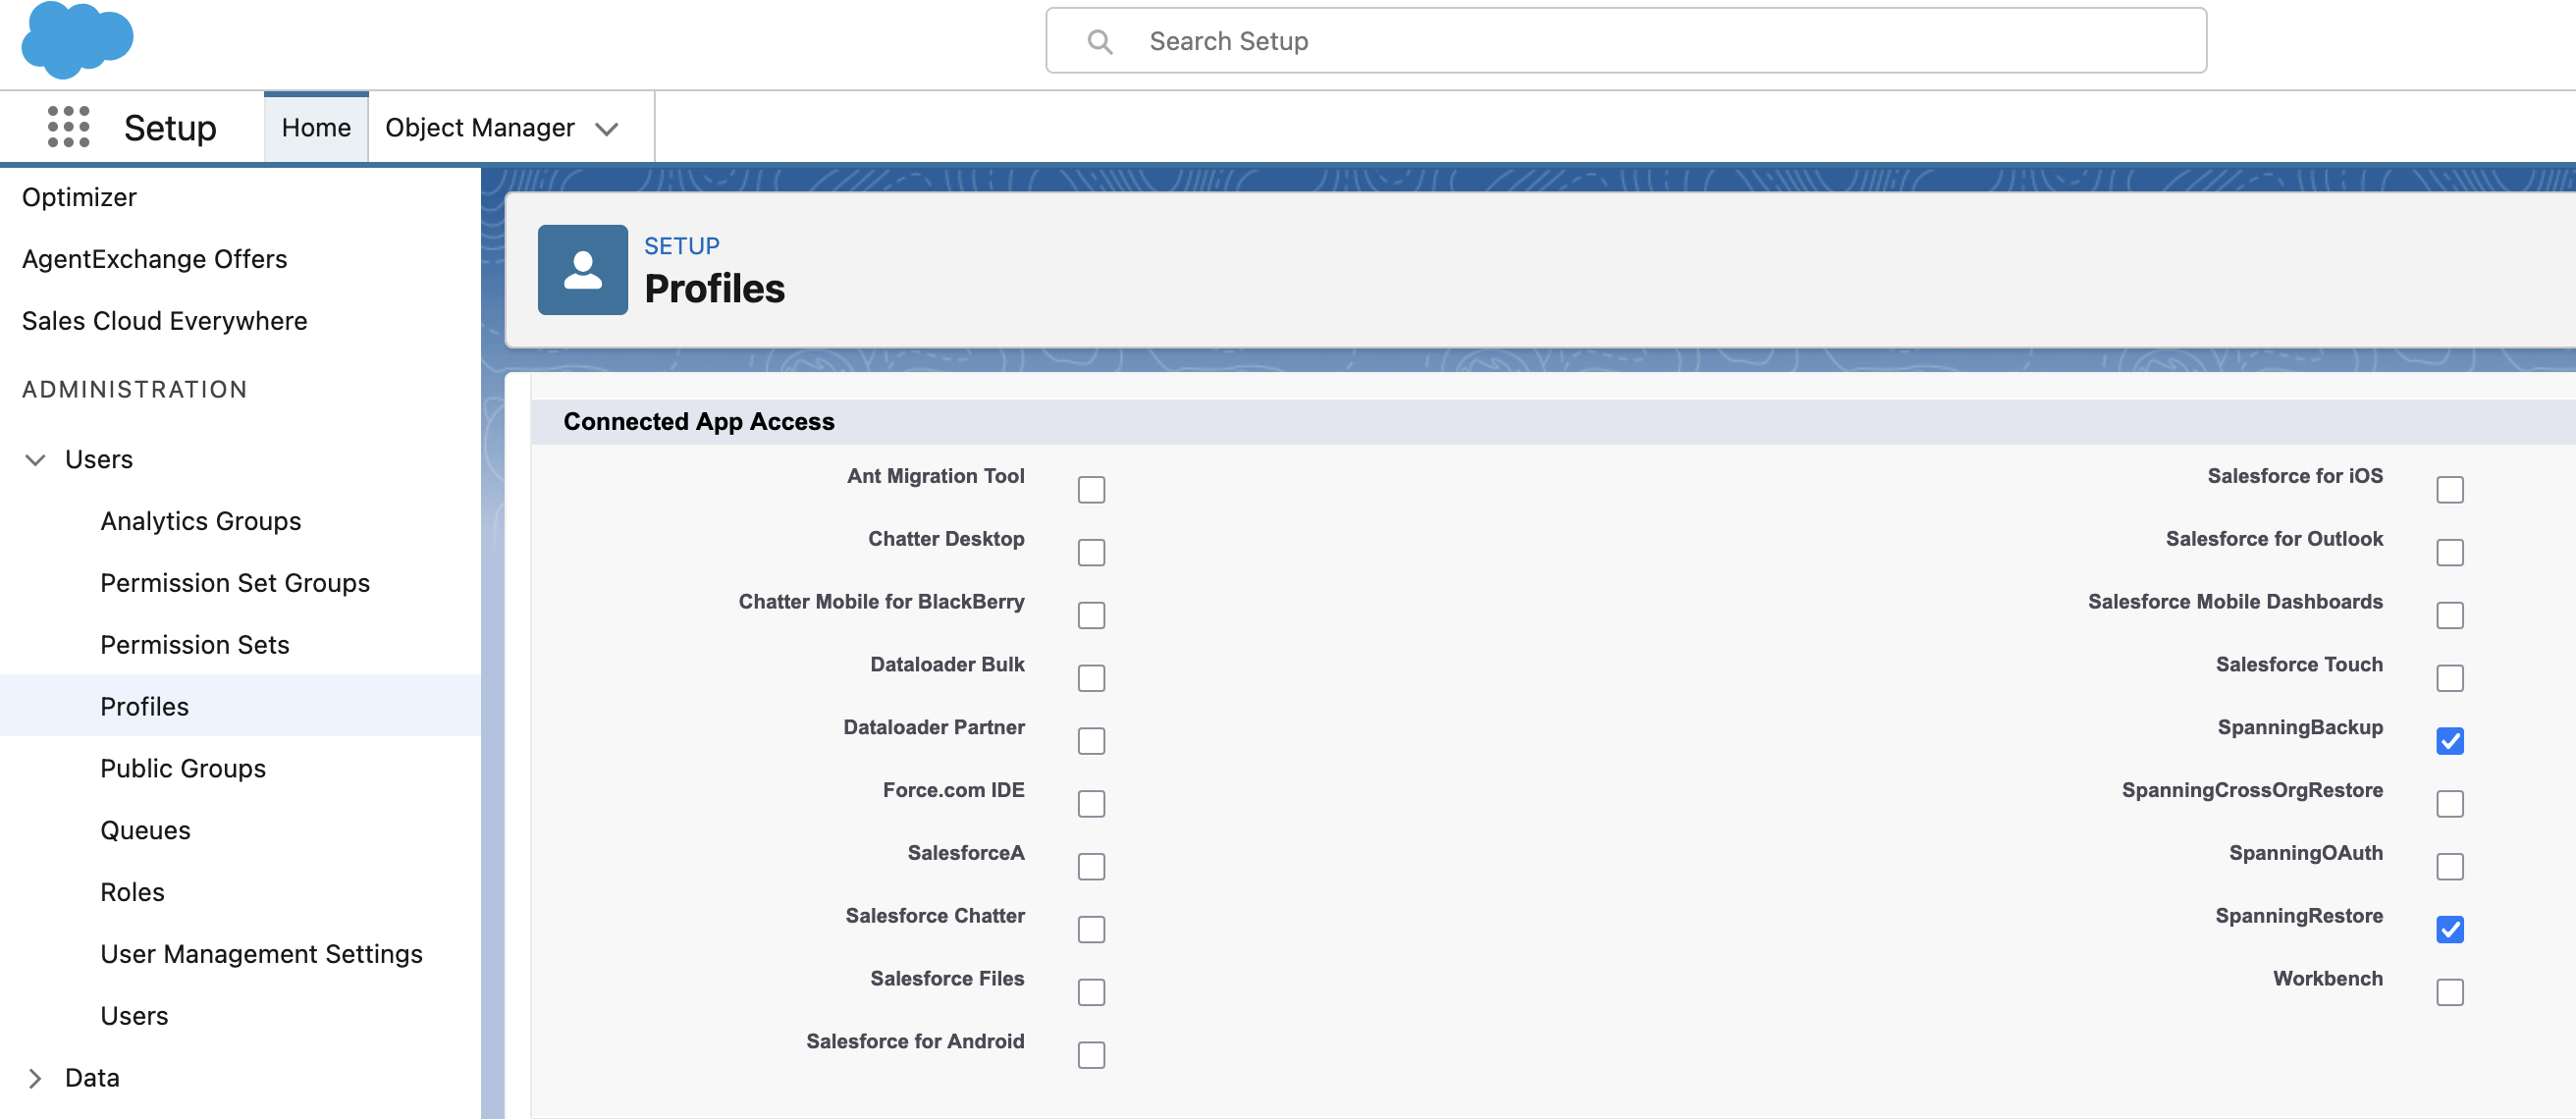This screenshot has height=1119, width=2576.
Task: Open the Object Manager dropdown arrow
Action: tap(606, 129)
